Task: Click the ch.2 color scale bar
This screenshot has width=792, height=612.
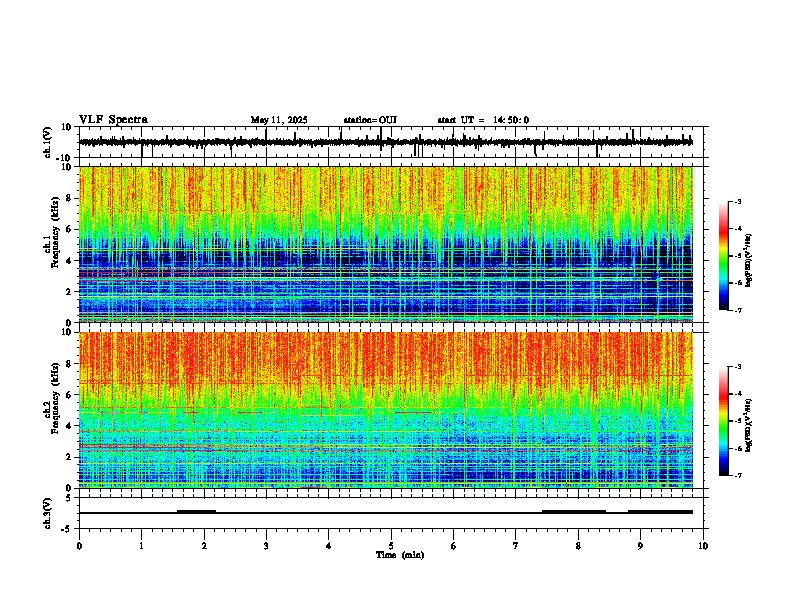Action: (x=724, y=421)
